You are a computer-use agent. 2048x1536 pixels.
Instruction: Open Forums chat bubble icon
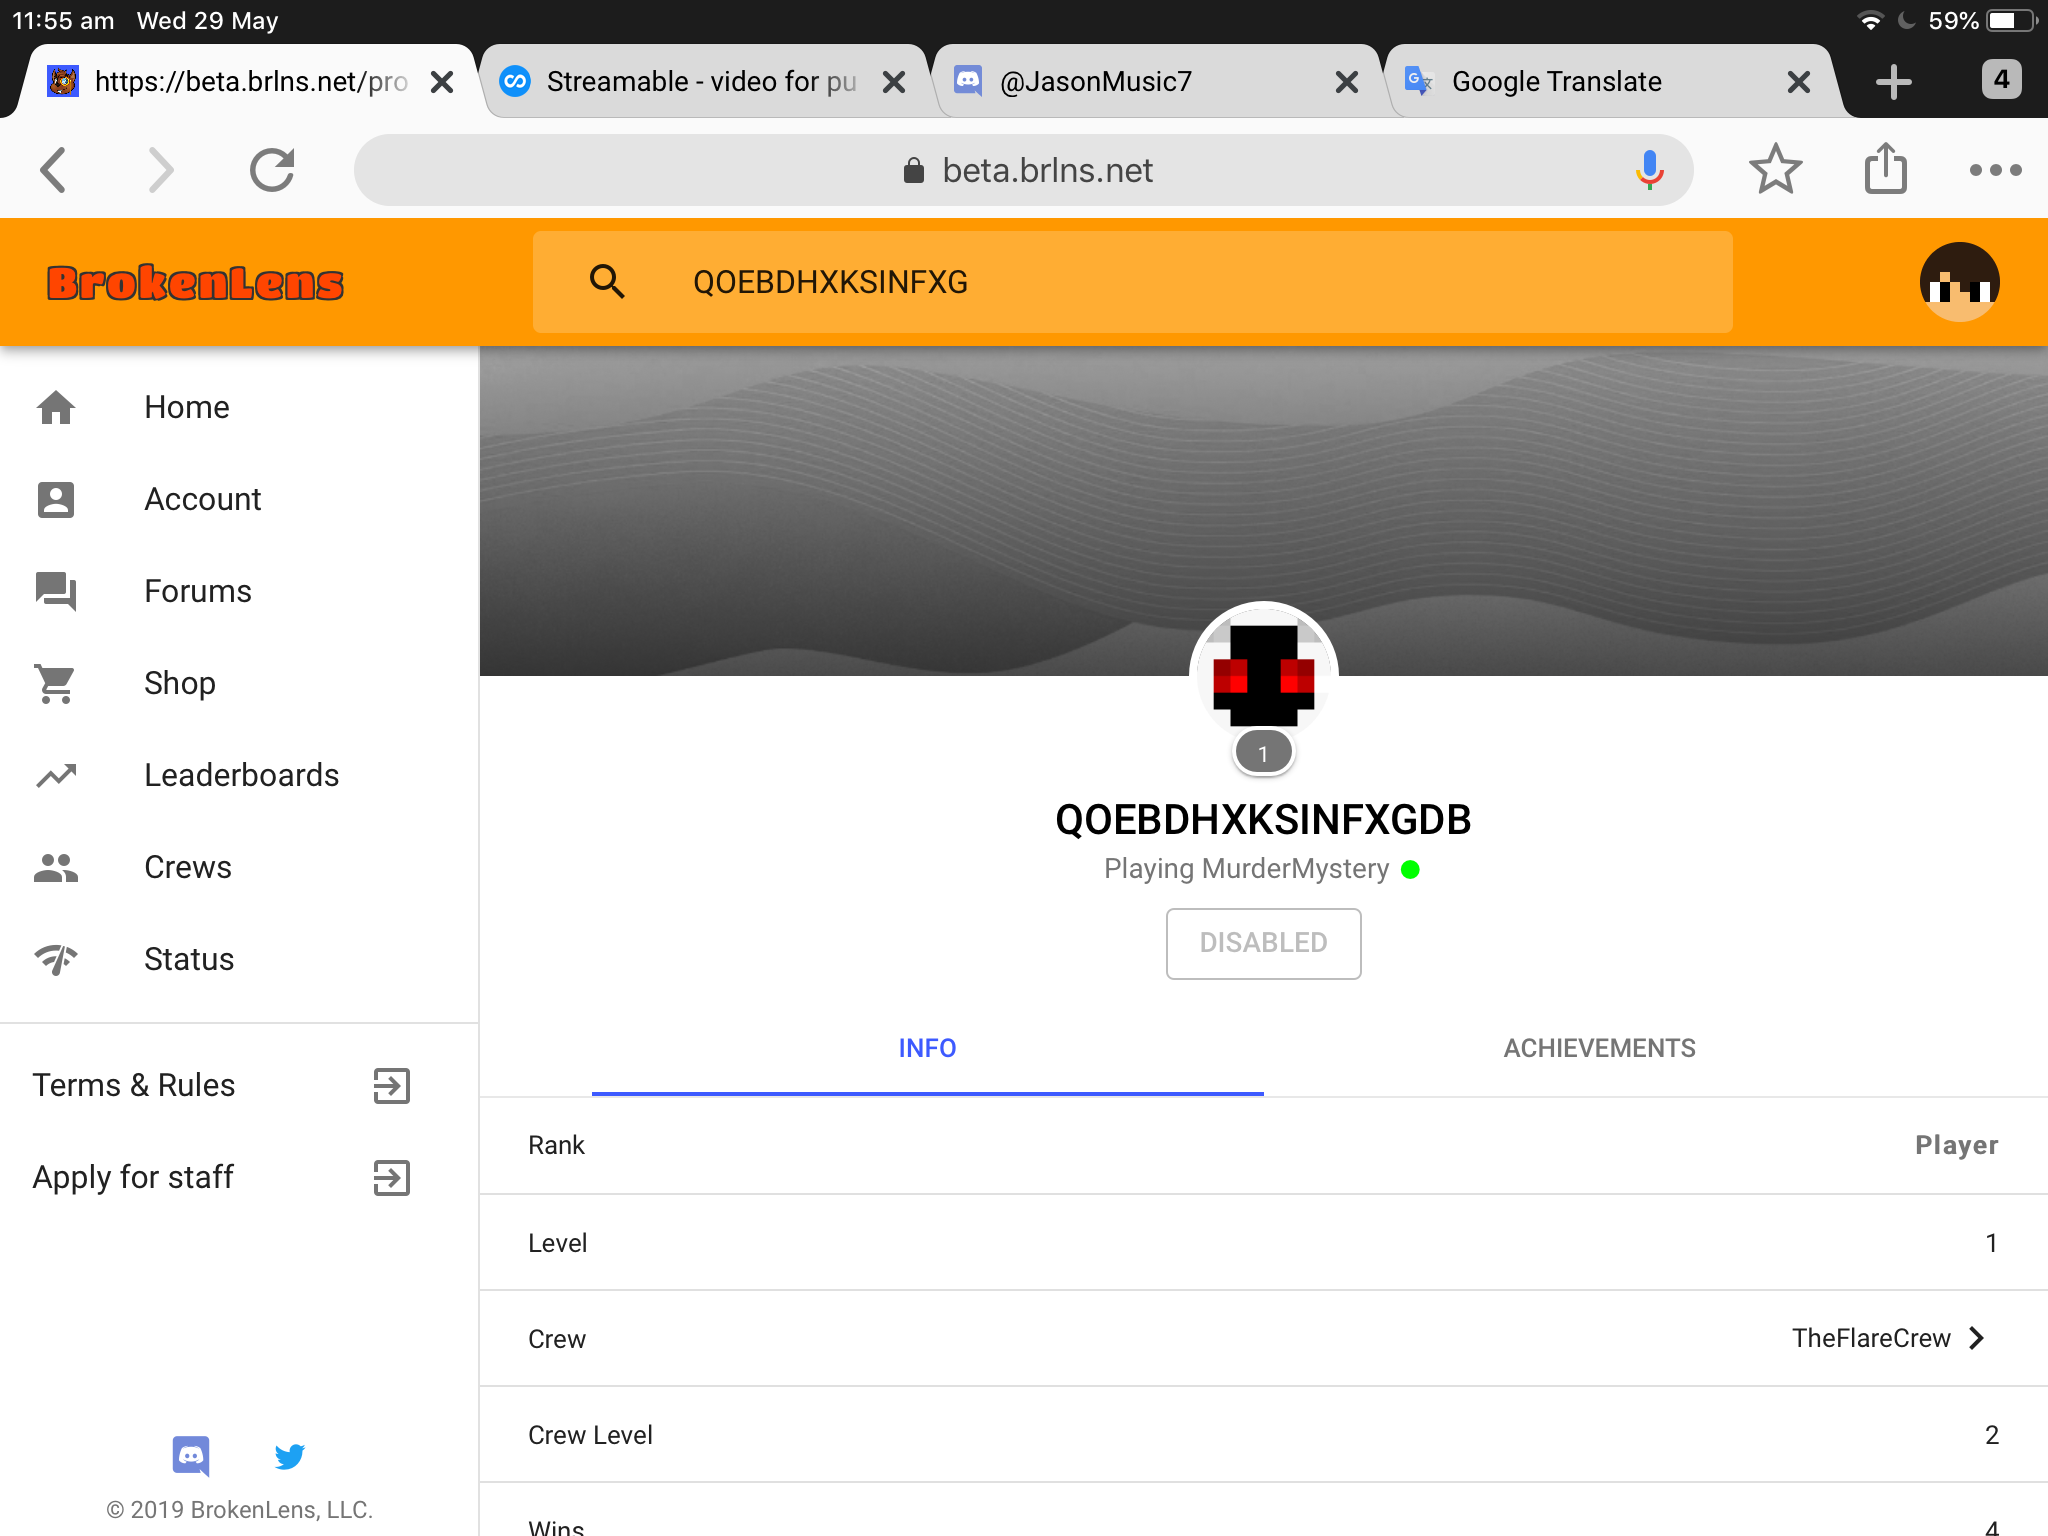pos(56,591)
